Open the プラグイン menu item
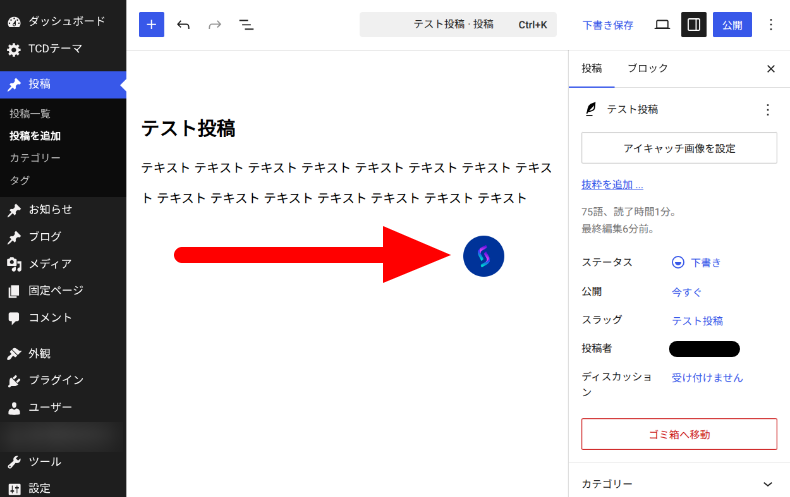Image resolution: width=790 pixels, height=497 pixels. [x=63, y=380]
